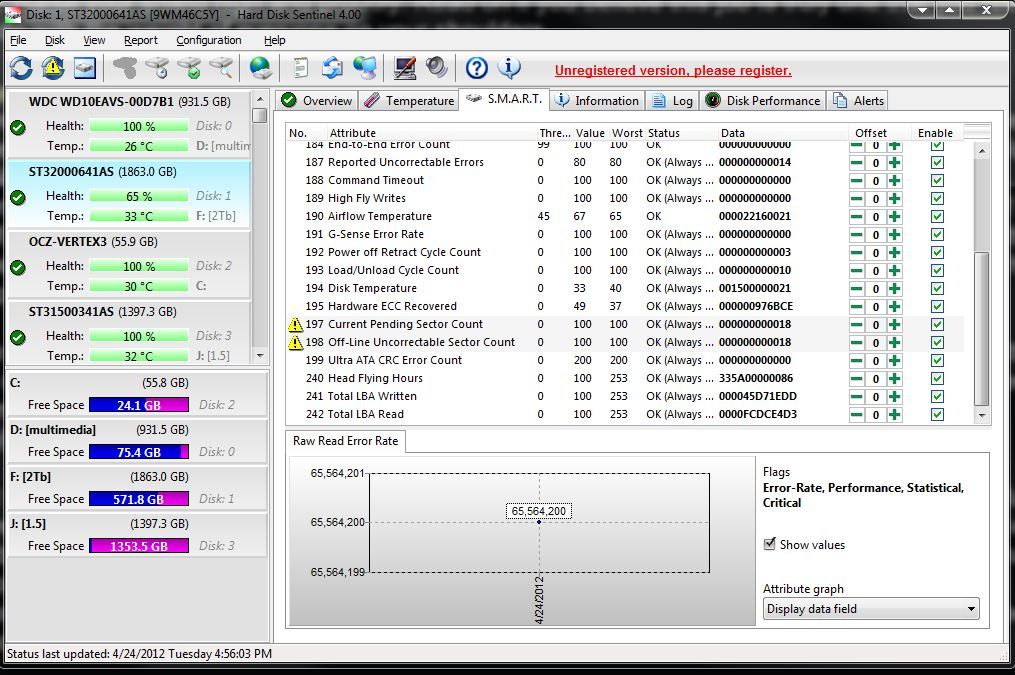Click disk list scroll-up arrow

(260, 99)
